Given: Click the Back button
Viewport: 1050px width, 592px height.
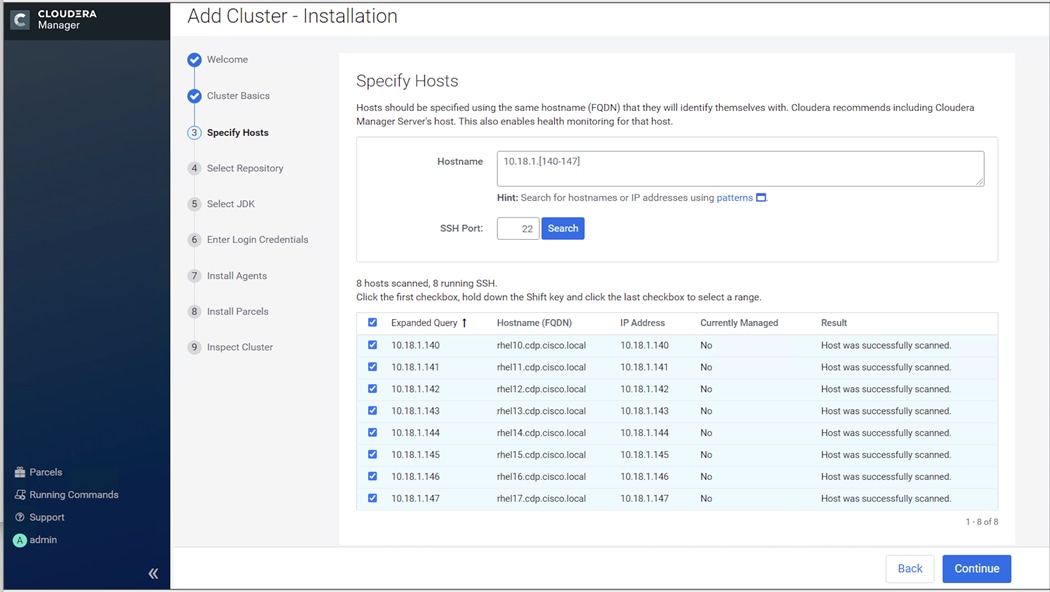Looking at the screenshot, I should 910,569.
